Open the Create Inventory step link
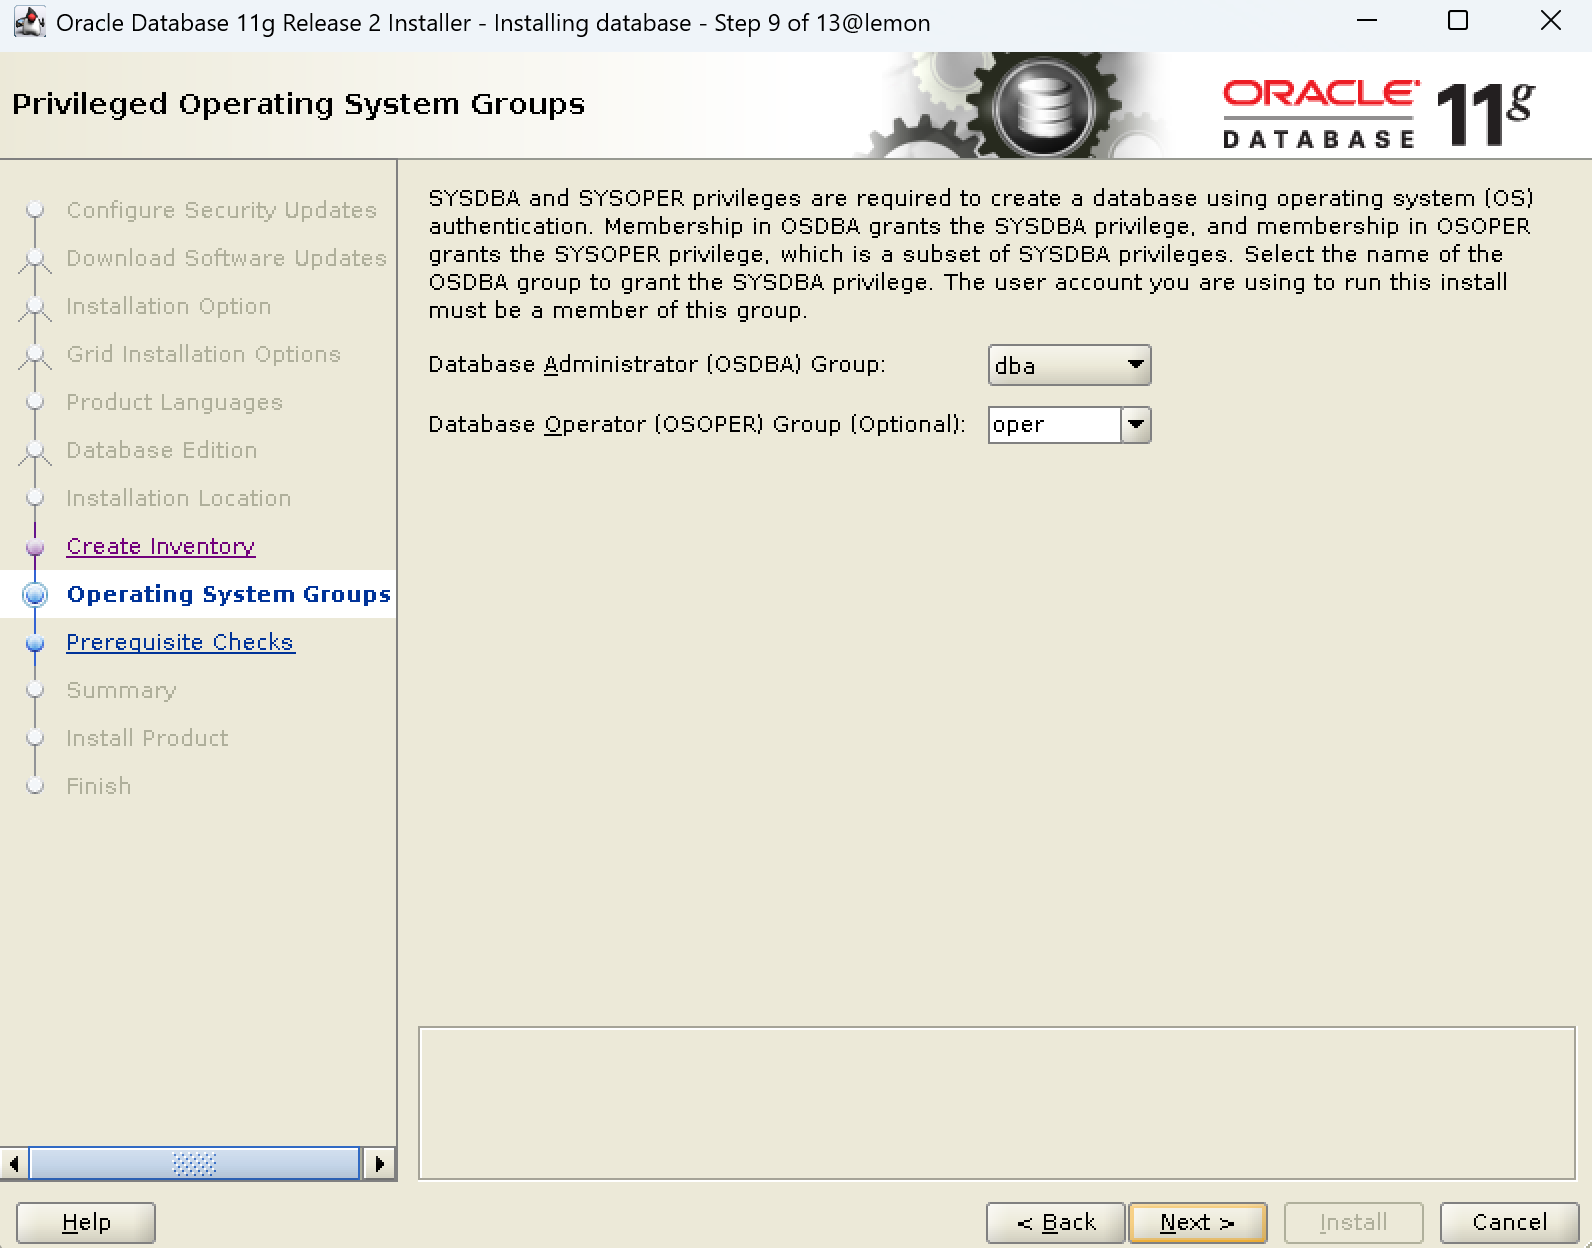Image resolution: width=1592 pixels, height=1248 pixels. coord(161,546)
